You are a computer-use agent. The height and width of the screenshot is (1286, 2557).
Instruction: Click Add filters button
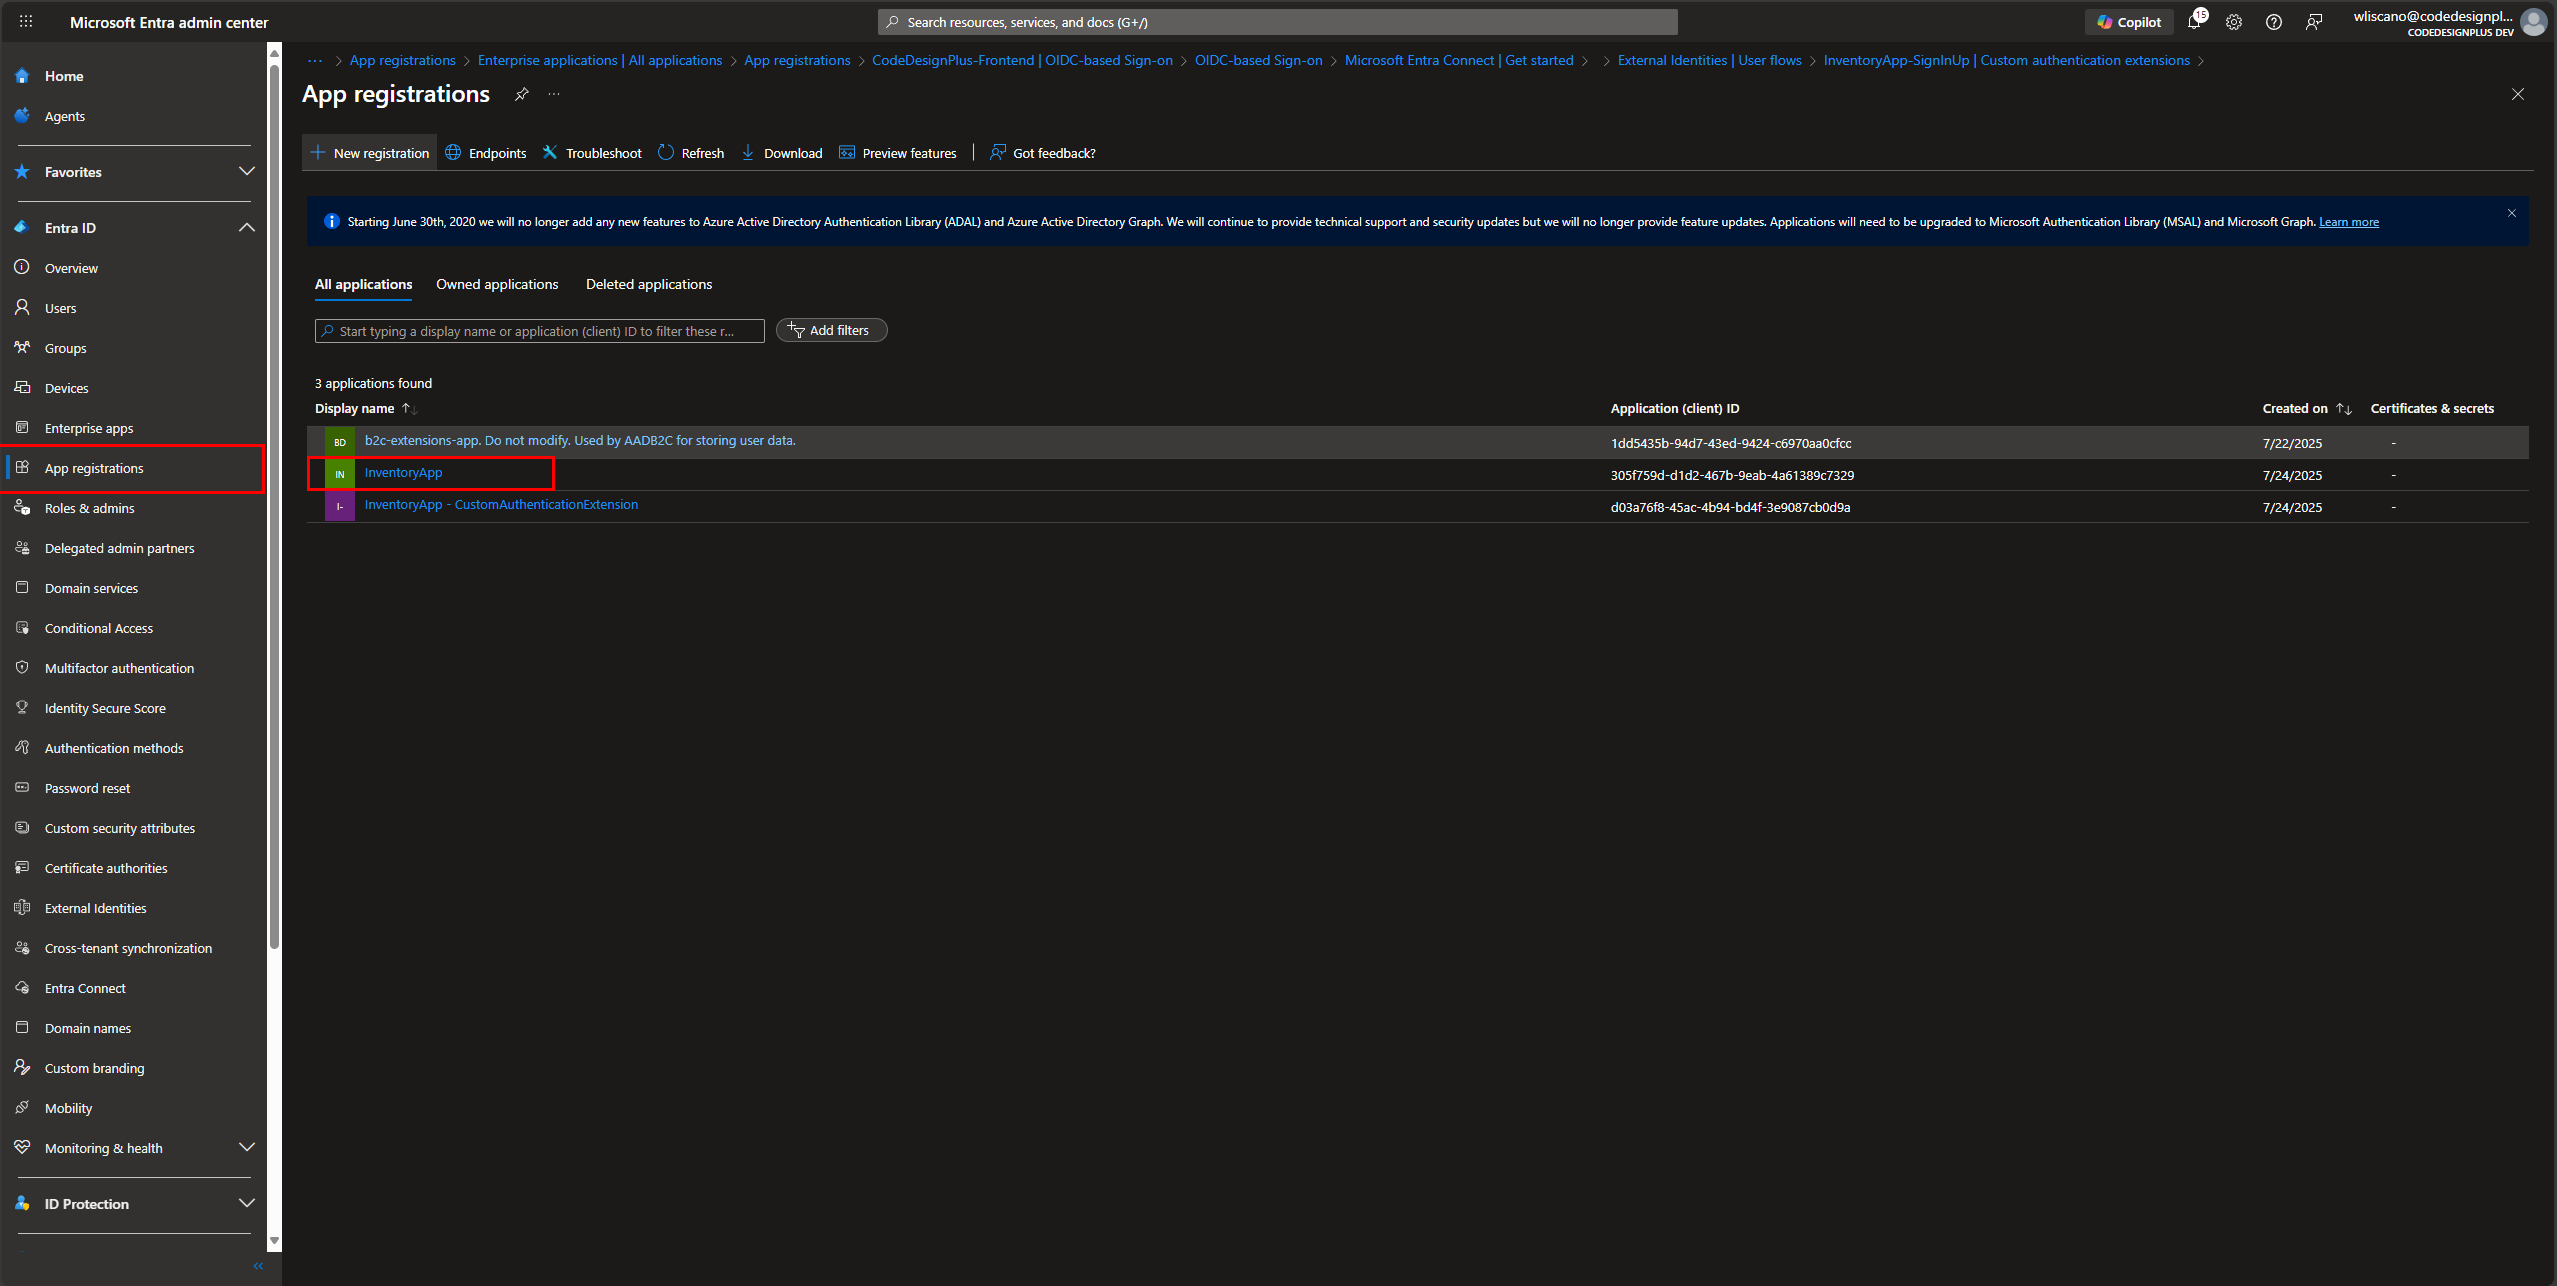pyautogui.click(x=831, y=330)
